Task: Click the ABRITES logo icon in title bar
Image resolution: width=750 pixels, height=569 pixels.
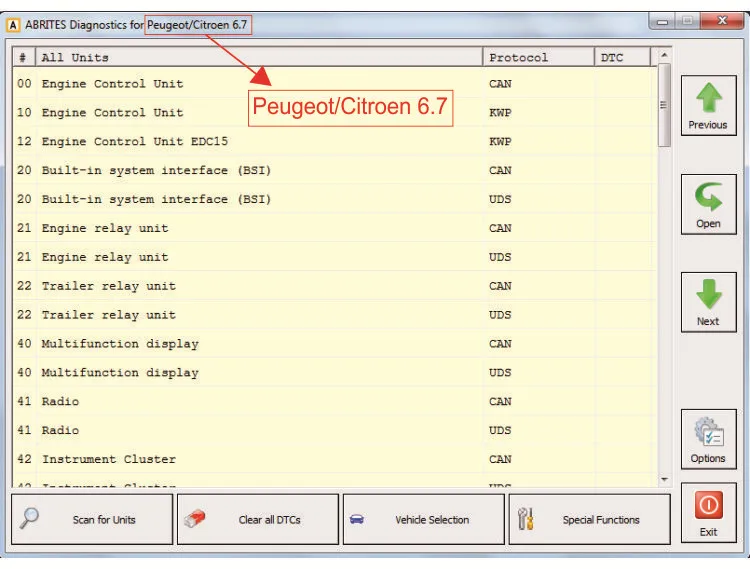Action: tap(13, 25)
